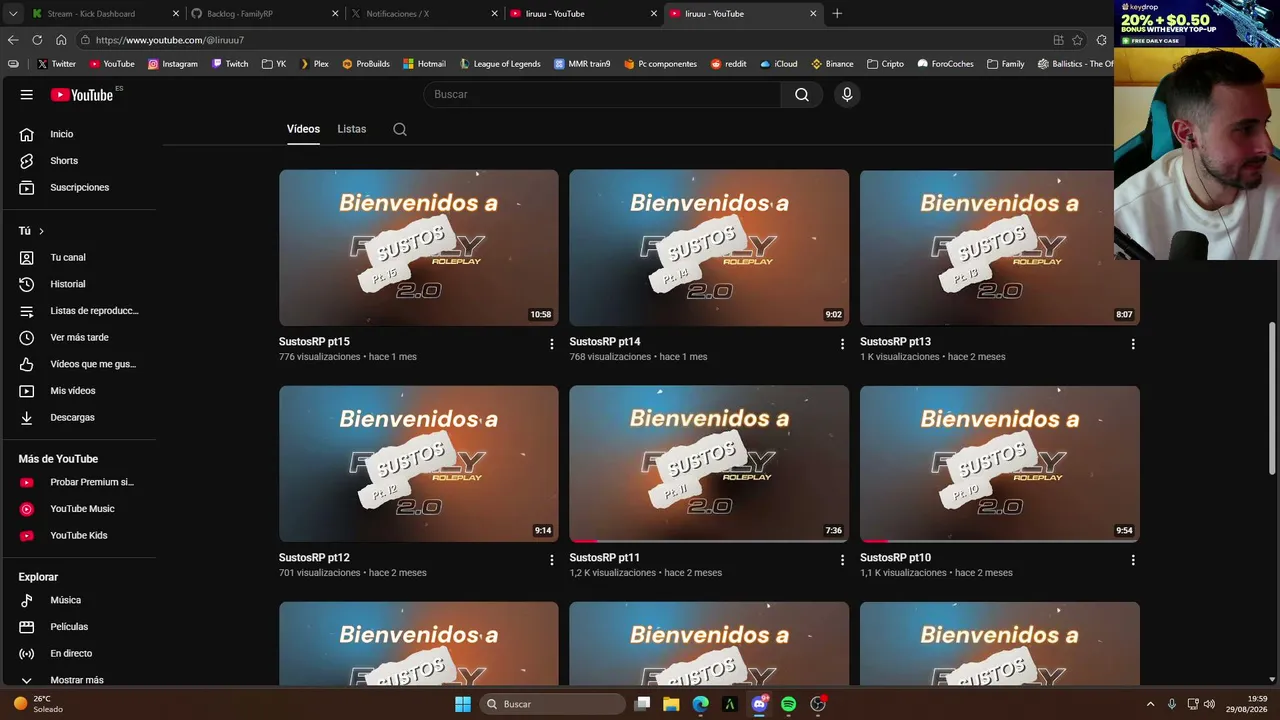
Task: Open Spotify from the taskbar
Action: (x=788, y=704)
